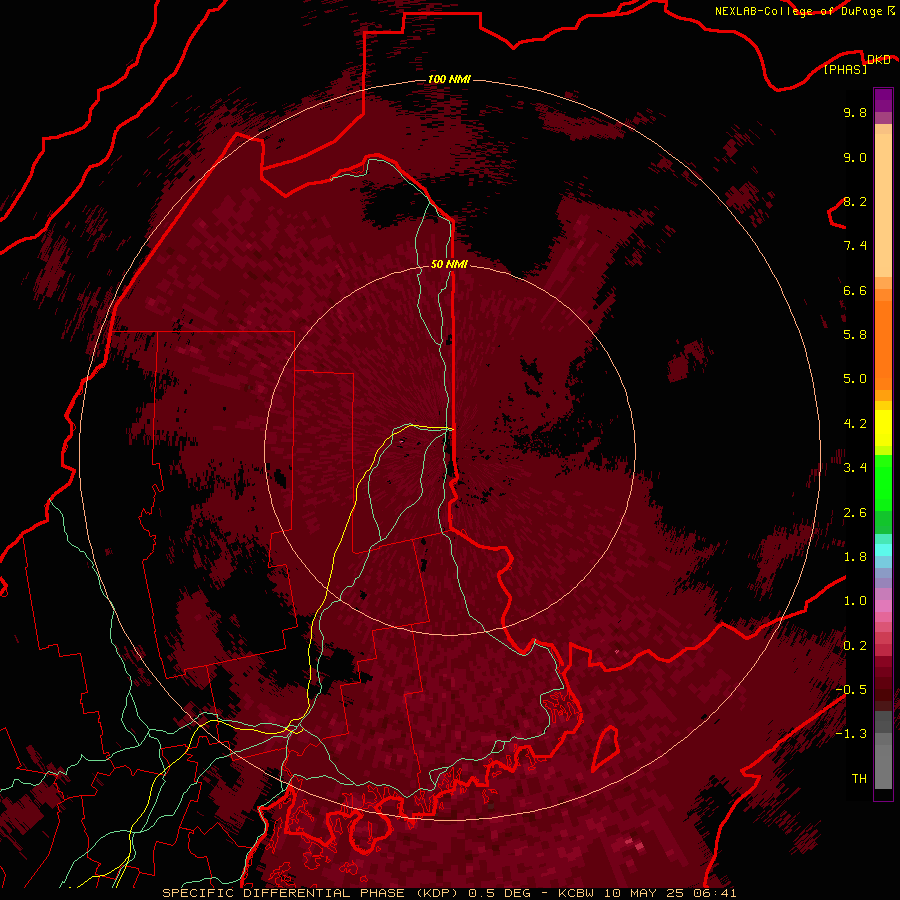This screenshot has width=900, height=900.
Task: Click the 3.4 scale value
Action: click(855, 468)
